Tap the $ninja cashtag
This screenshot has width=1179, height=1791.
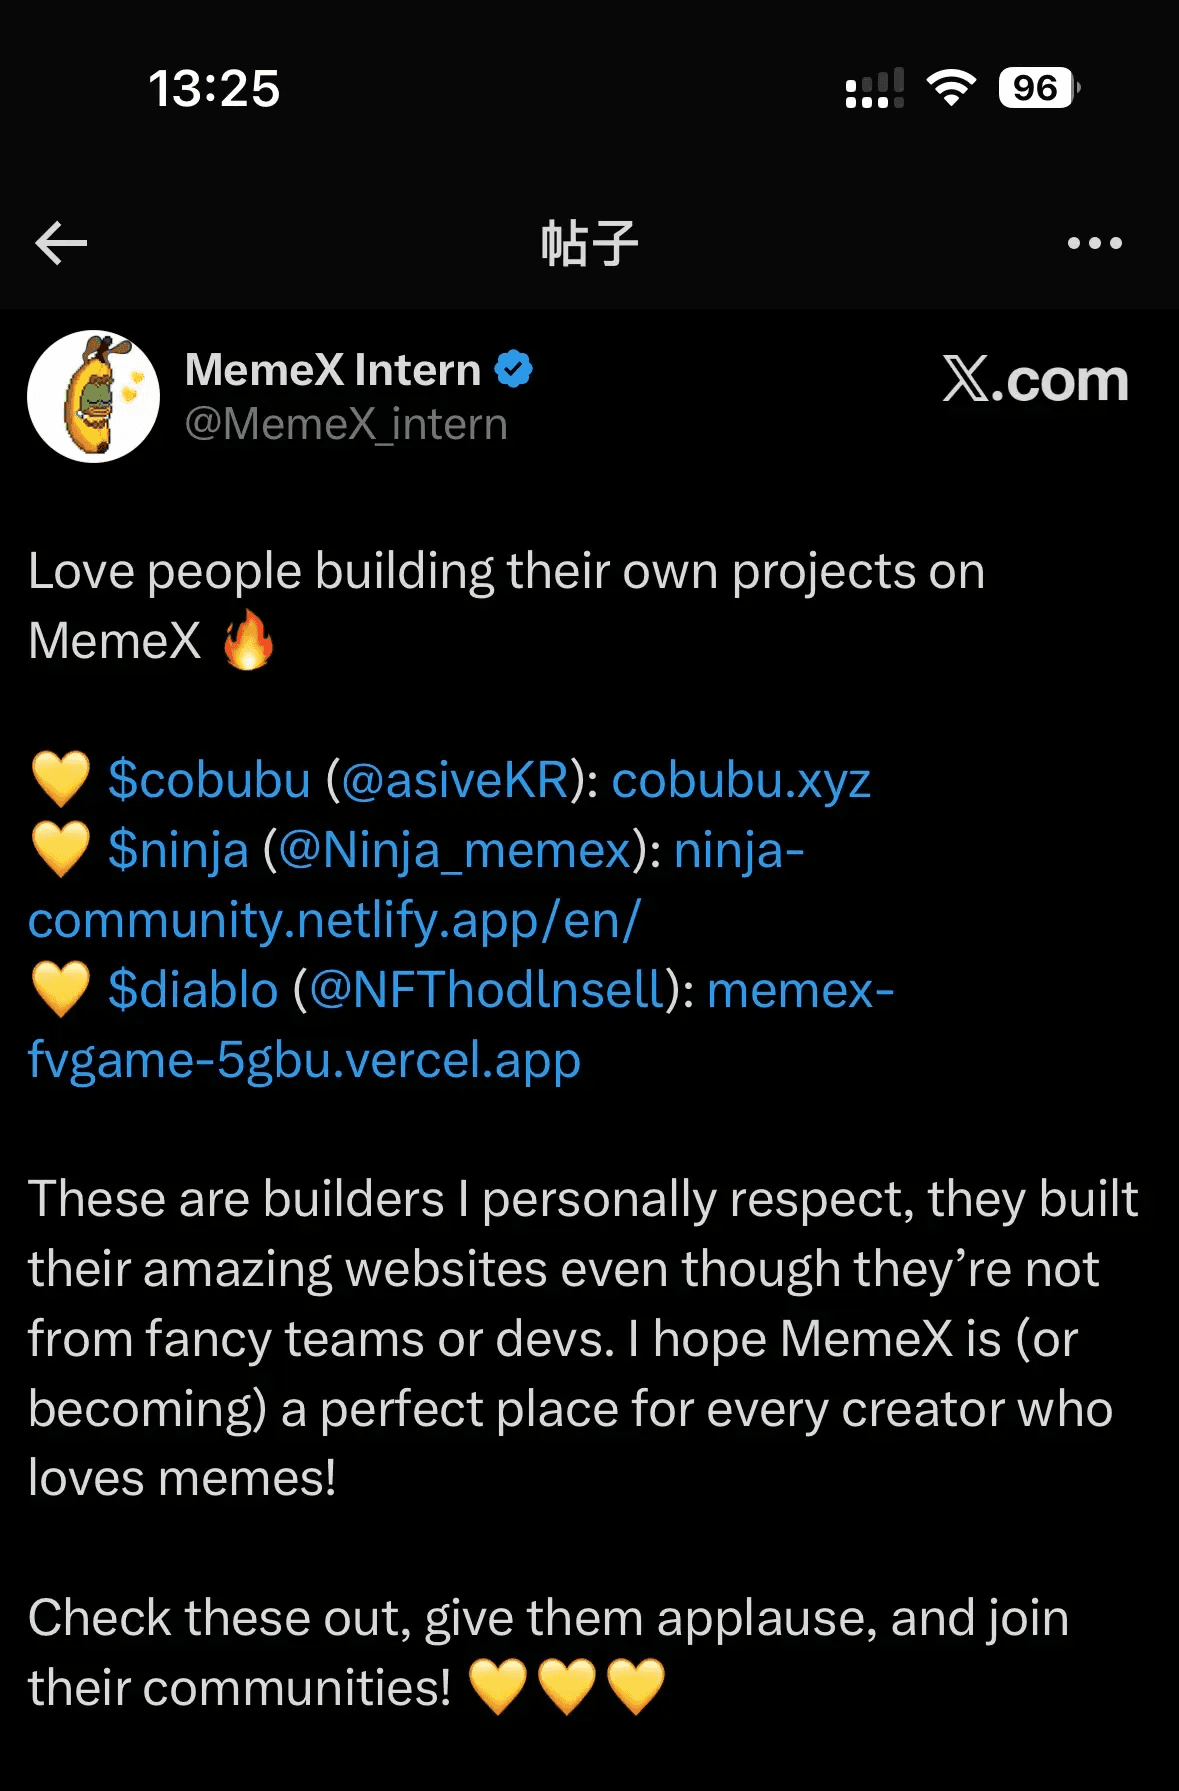[178, 850]
